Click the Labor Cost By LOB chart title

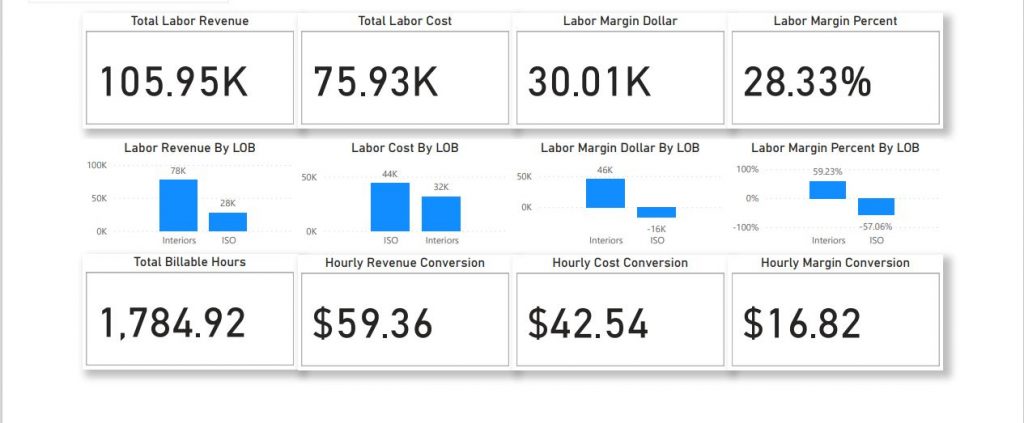(405, 147)
